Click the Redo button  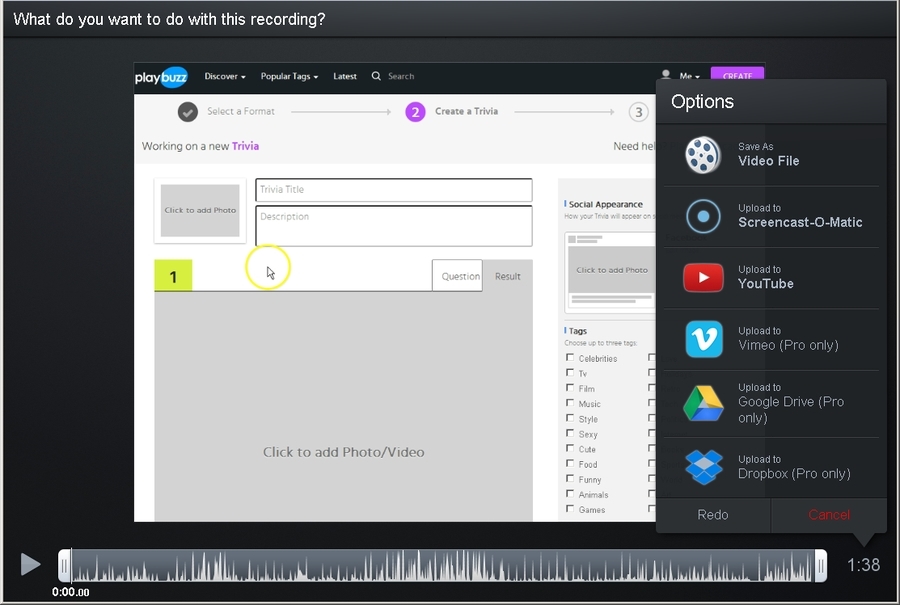713,515
